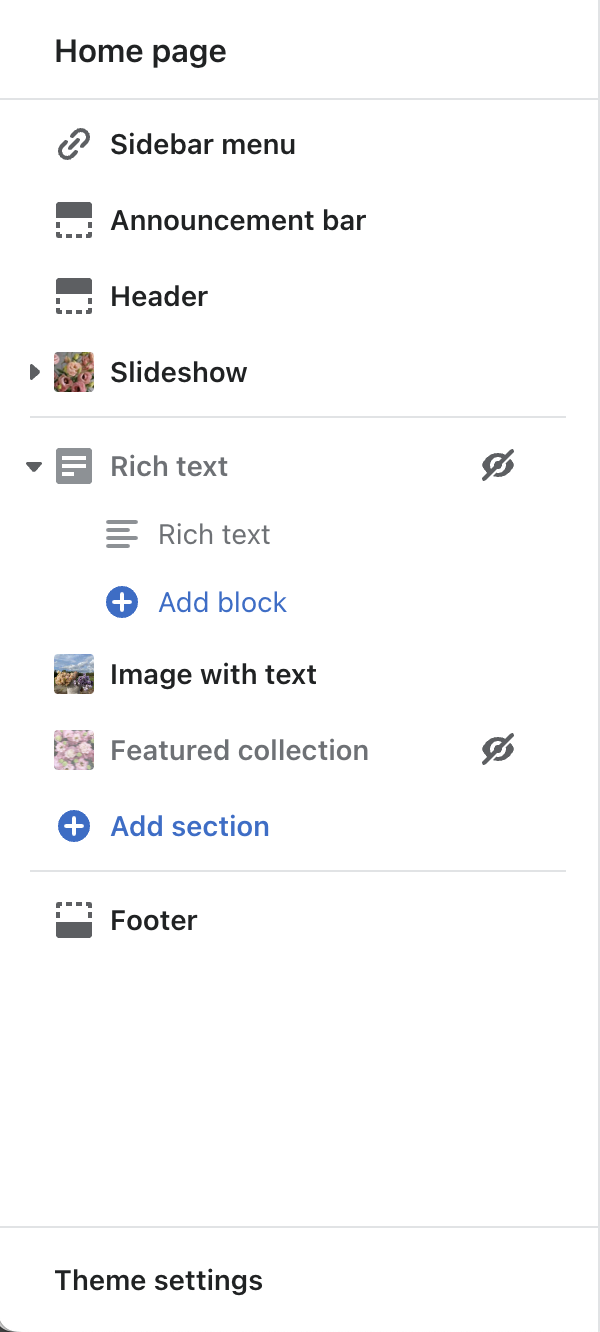Click the Announcement bar section icon
The image size is (600, 1332).
pos(73,221)
